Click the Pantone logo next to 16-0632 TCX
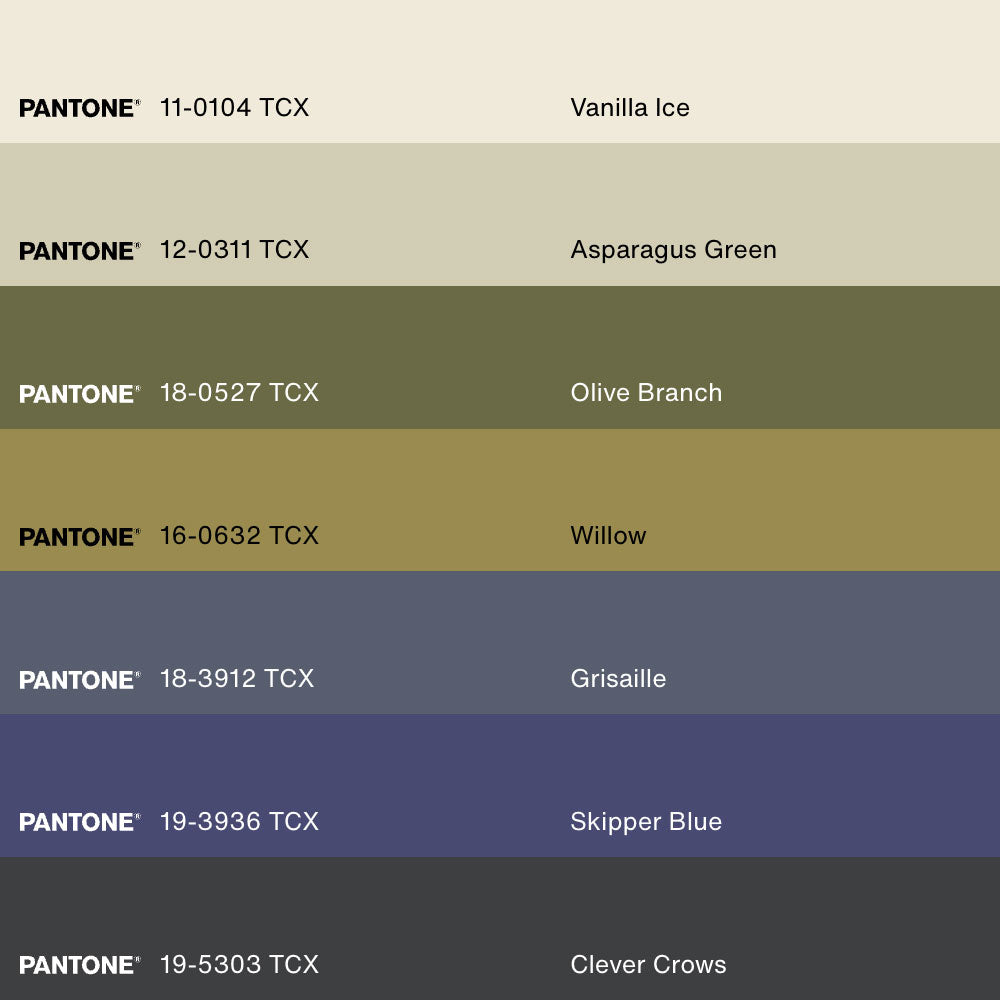This screenshot has width=1000, height=1000. 79,537
